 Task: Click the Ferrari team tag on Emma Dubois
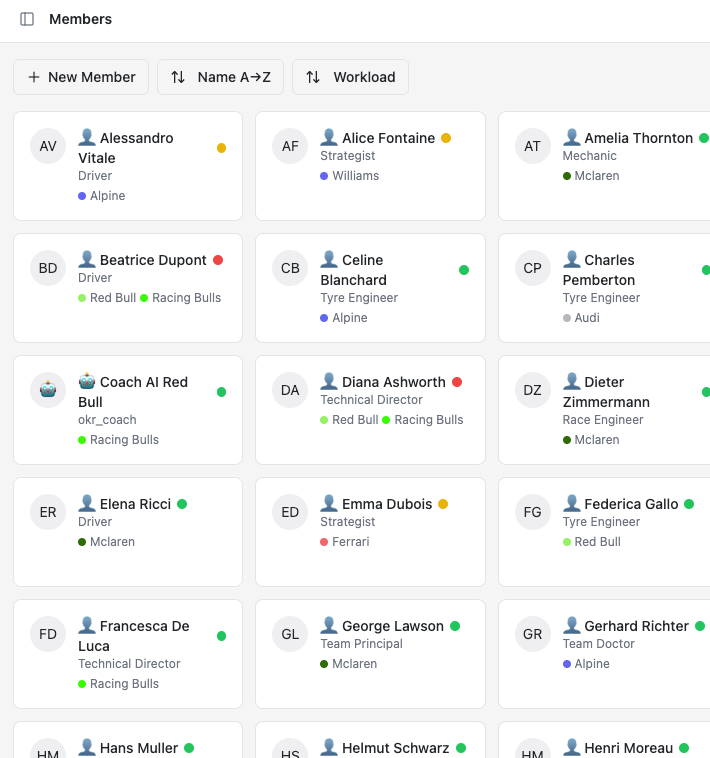(345, 541)
